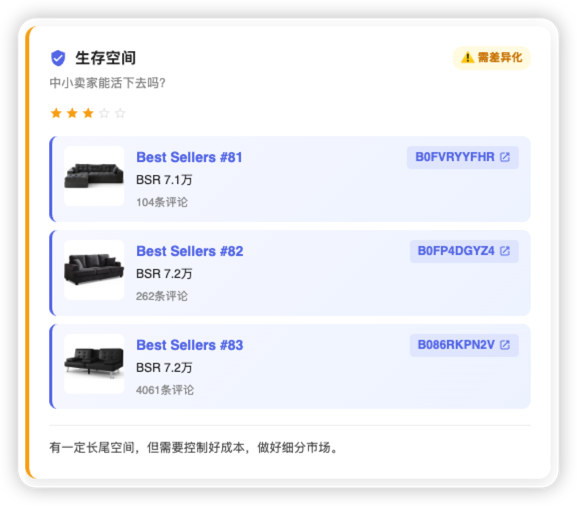Open external link icon for B086RKPN2V
The image size is (577, 506).
pyautogui.click(x=505, y=345)
